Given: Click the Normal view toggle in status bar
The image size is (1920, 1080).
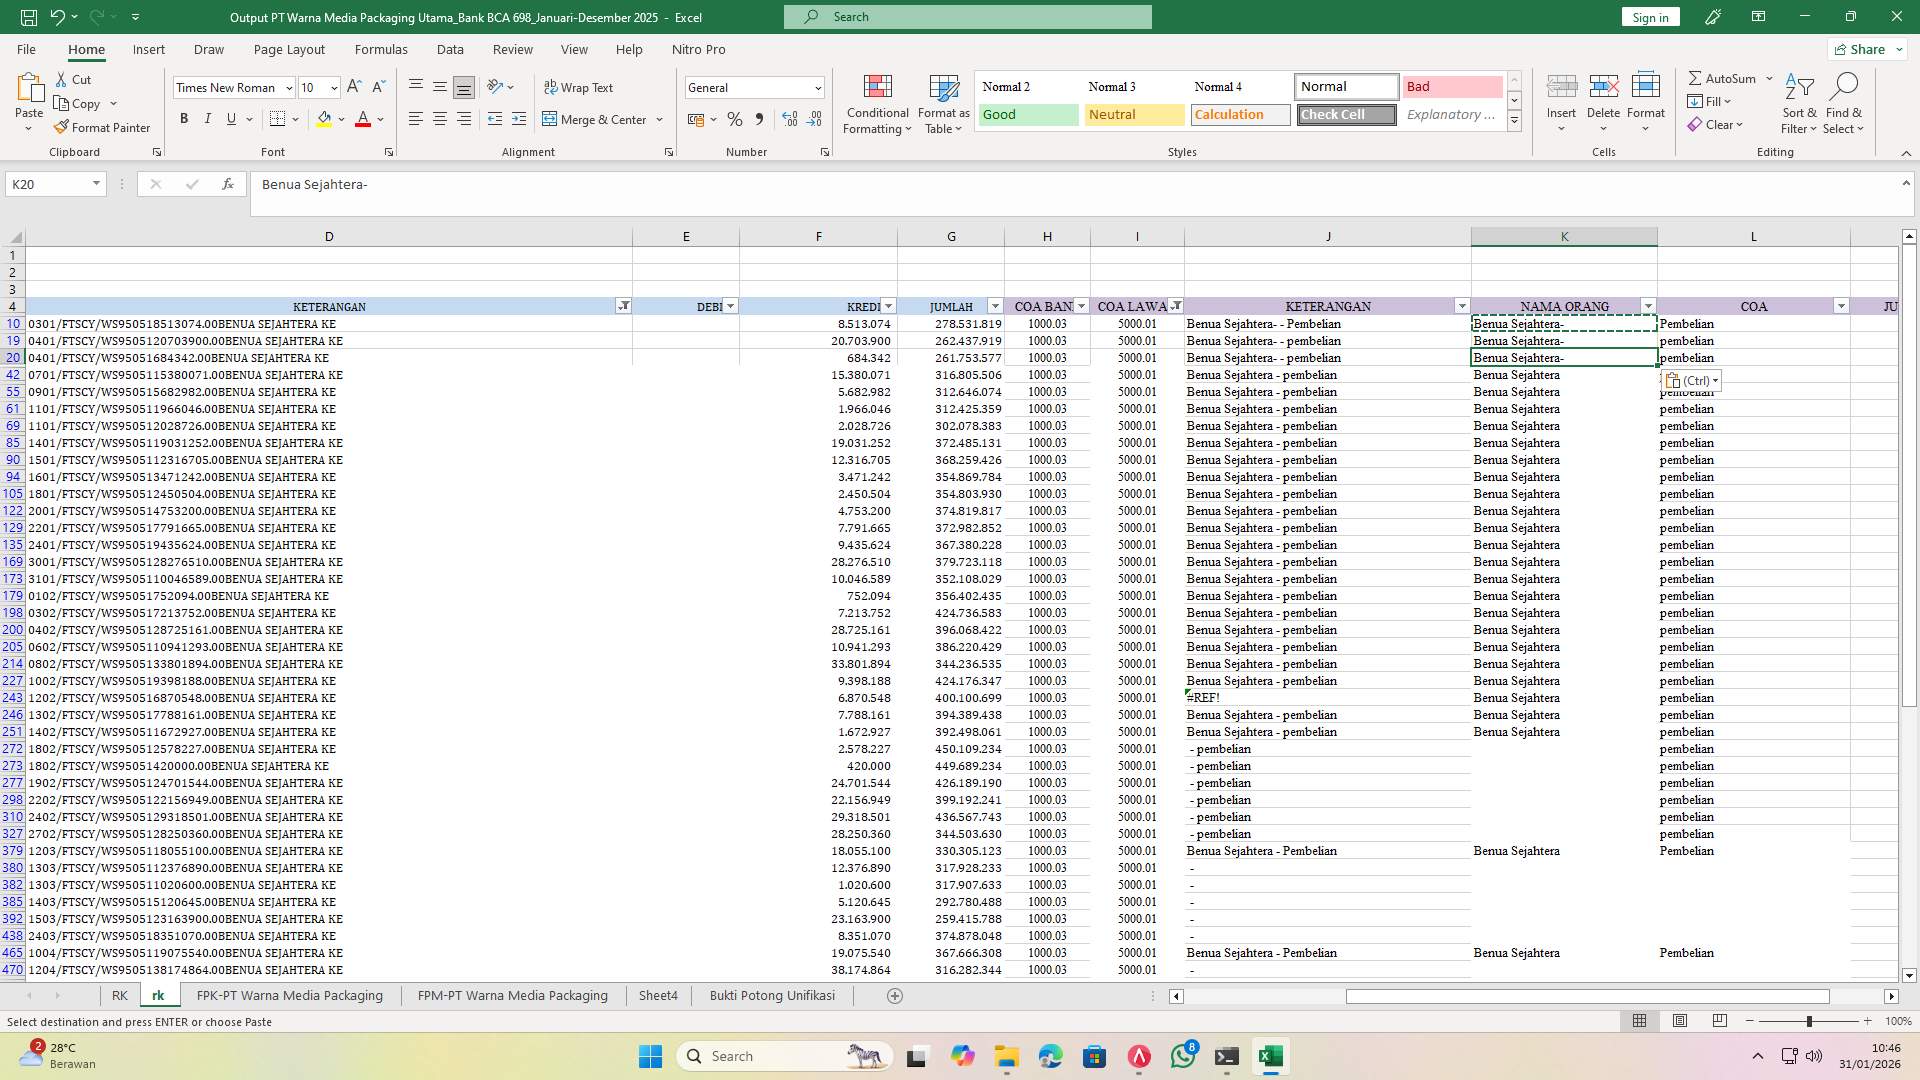Looking at the screenshot, I should point(1638,1021).
